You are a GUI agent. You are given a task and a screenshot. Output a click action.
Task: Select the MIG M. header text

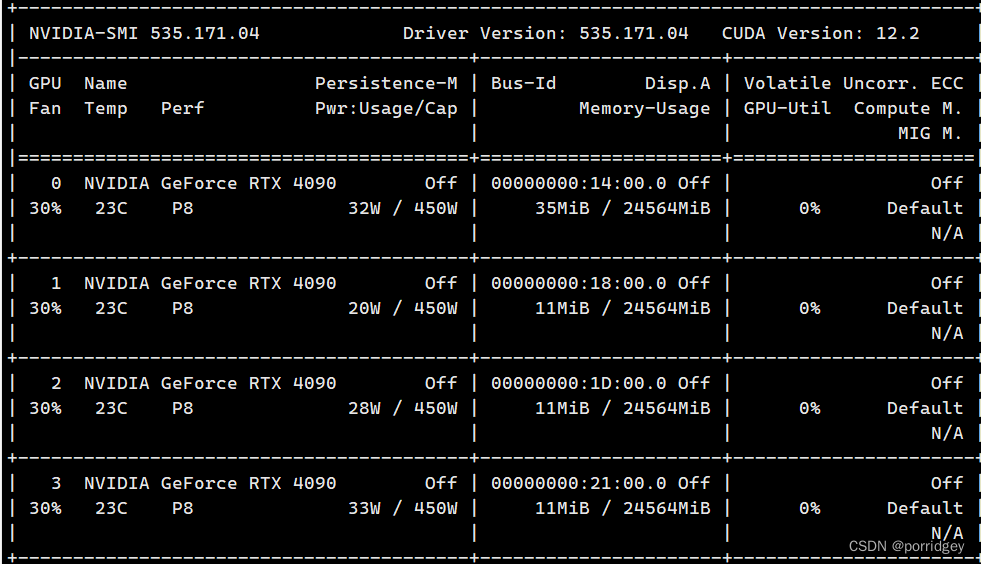coord(930,133)
